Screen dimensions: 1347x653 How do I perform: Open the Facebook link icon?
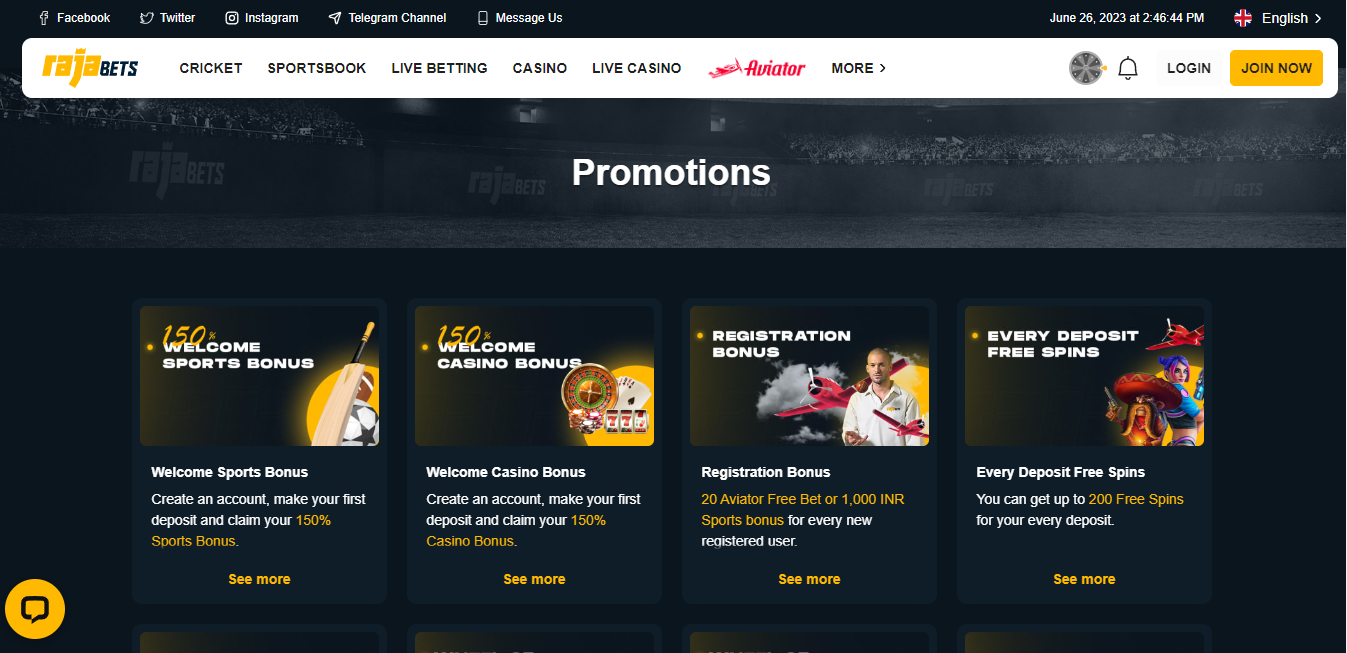tap(43, 18)
